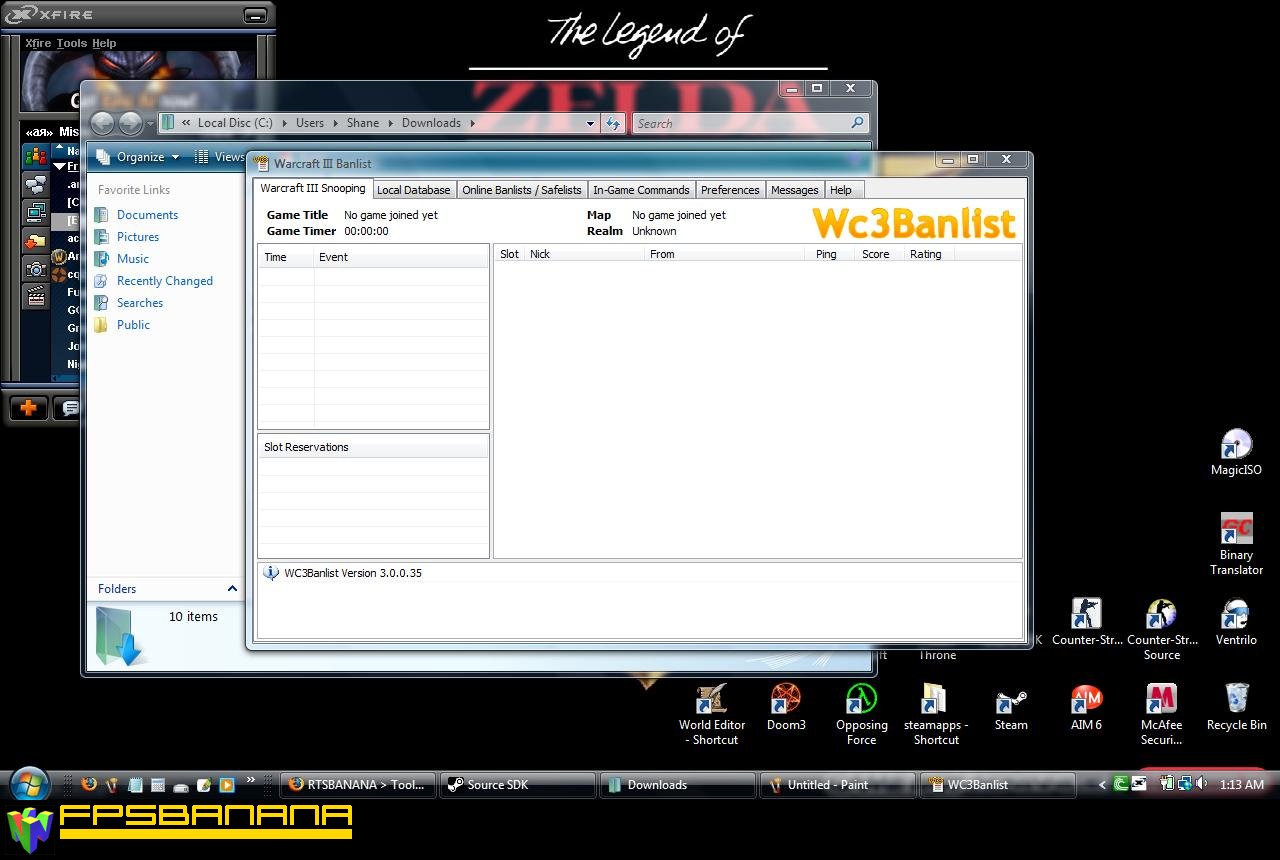Open steamapps Shortcut folder icon
Image resolution: width=1280 pixels, height=860 pixels.
click(936, 715)
